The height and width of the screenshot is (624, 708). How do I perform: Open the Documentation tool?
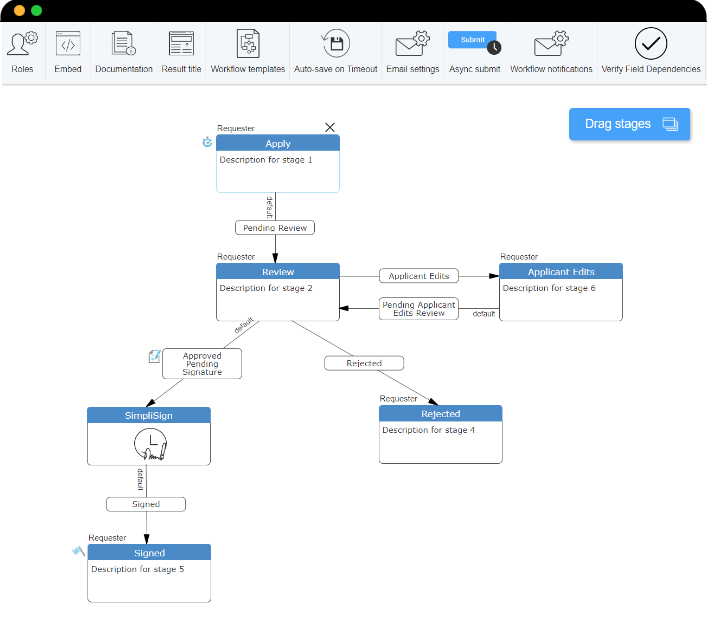click(124, 45)
